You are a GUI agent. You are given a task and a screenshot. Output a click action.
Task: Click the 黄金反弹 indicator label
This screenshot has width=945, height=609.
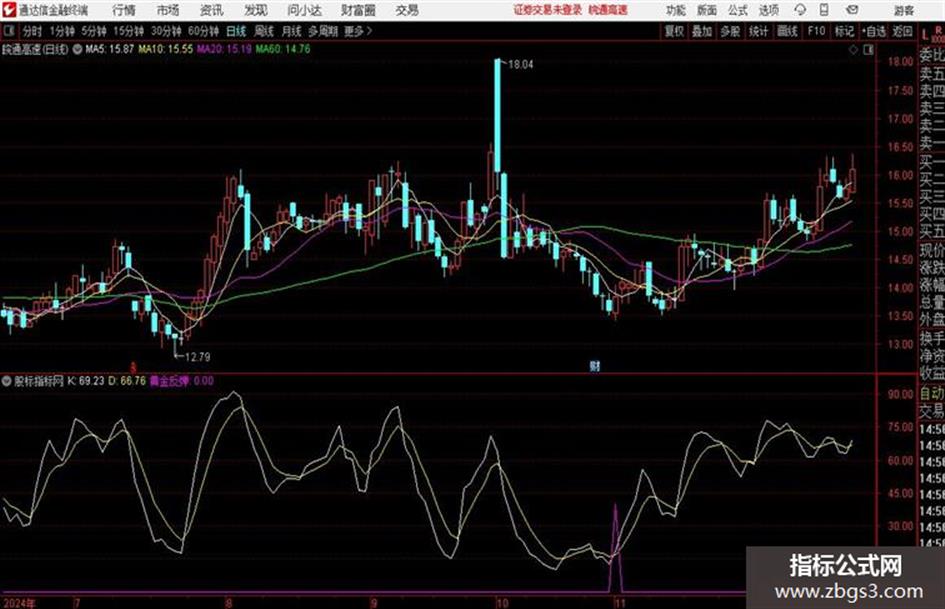pyautogui.click(x=170, y=381)
